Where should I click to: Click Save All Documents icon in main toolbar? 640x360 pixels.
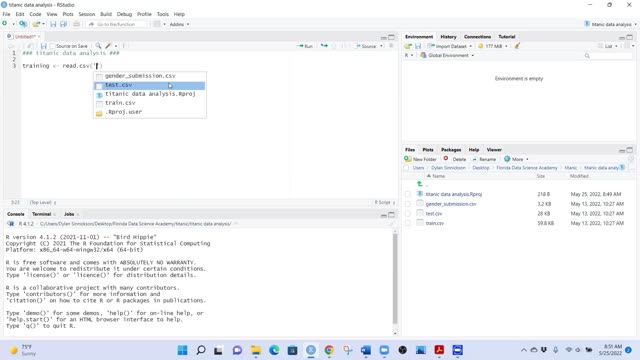[63, 24]
